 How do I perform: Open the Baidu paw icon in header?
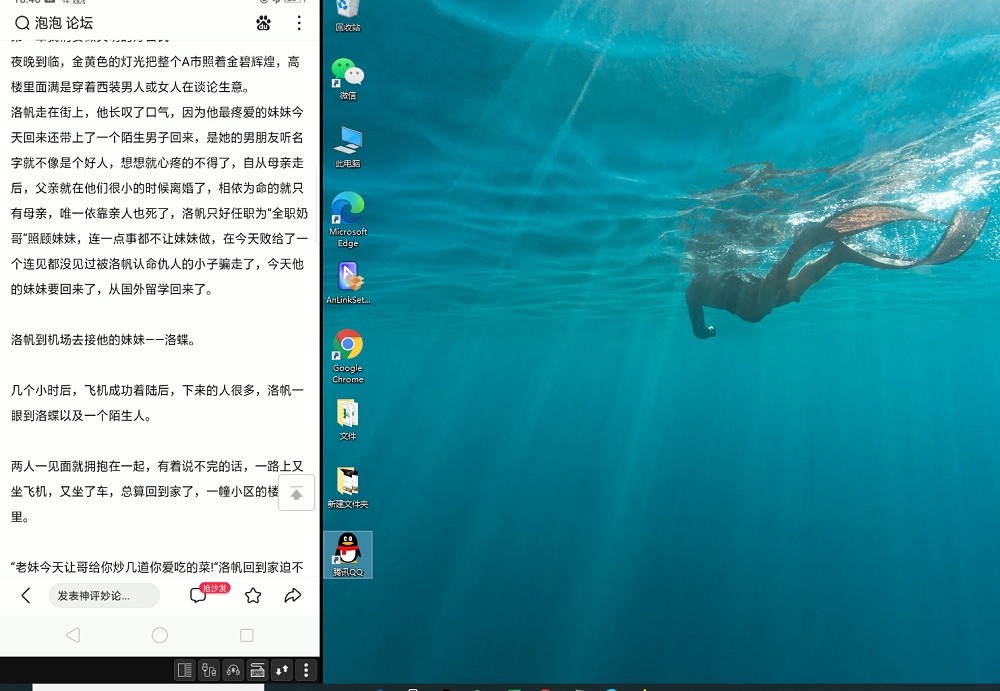[x=263, y=24]
